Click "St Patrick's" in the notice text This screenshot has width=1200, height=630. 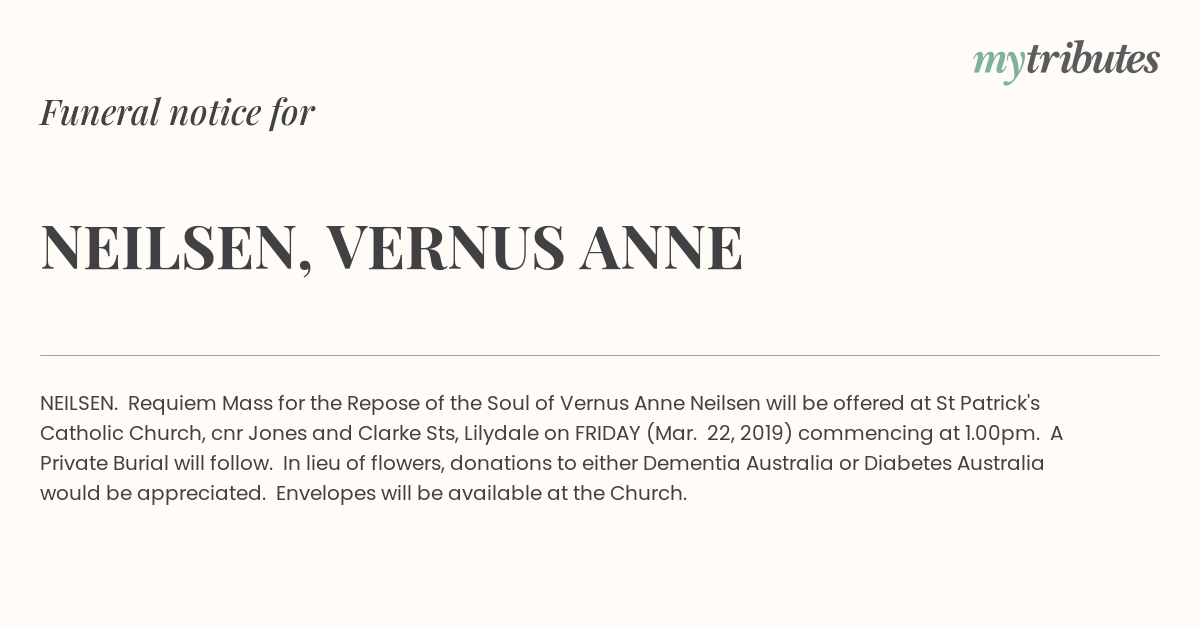(x=988, y=403)
